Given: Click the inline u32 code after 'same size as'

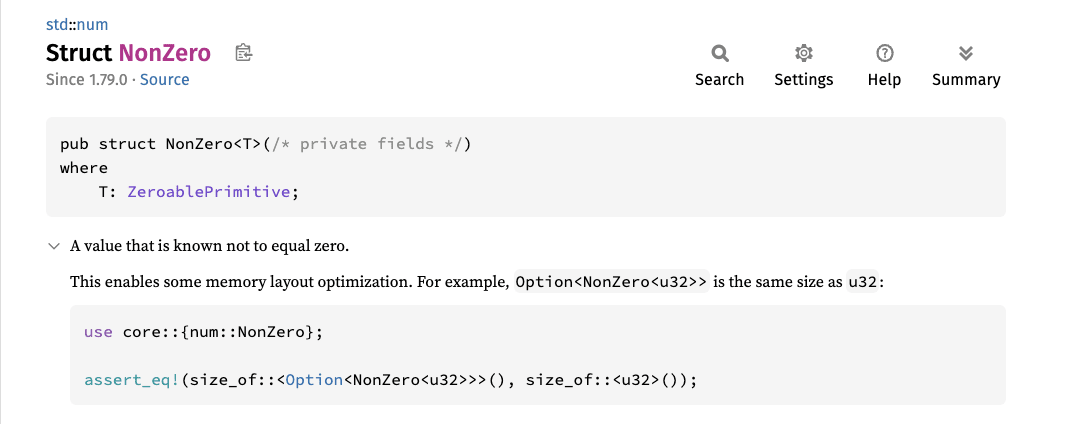Looking at the screenshot, I should pyautogui.click(x=863, y=282).
